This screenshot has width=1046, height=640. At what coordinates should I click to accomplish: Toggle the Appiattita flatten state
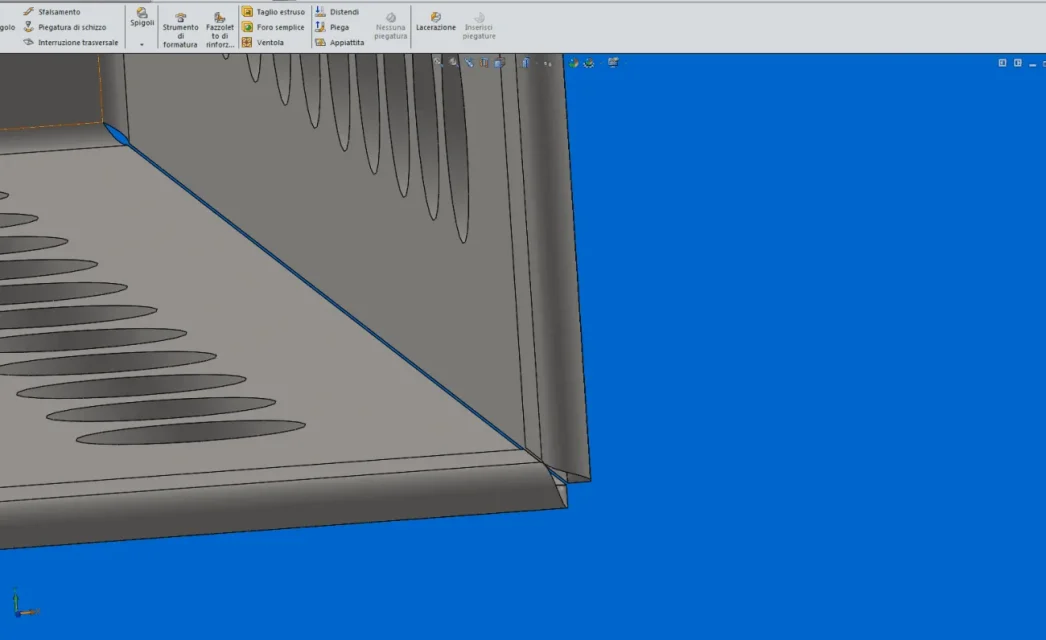340,42
